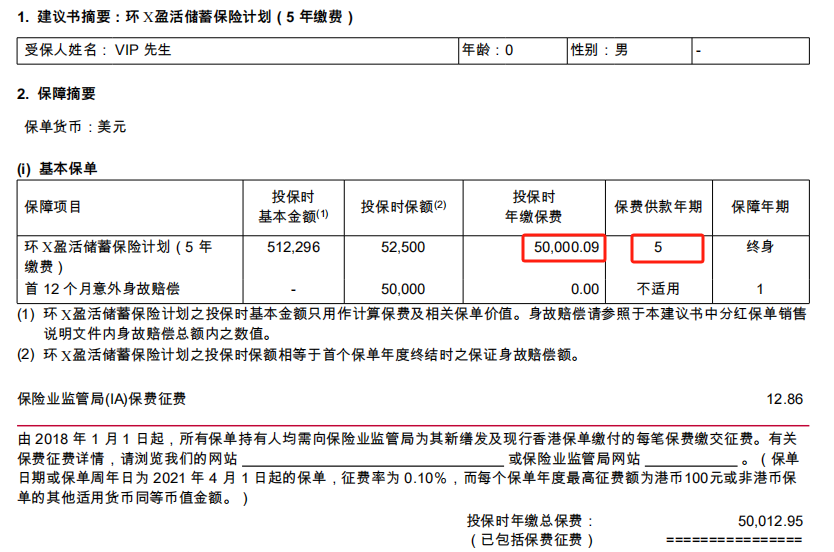Click the paragraph starting 由2018年1月1日起

tap(407, 468)
